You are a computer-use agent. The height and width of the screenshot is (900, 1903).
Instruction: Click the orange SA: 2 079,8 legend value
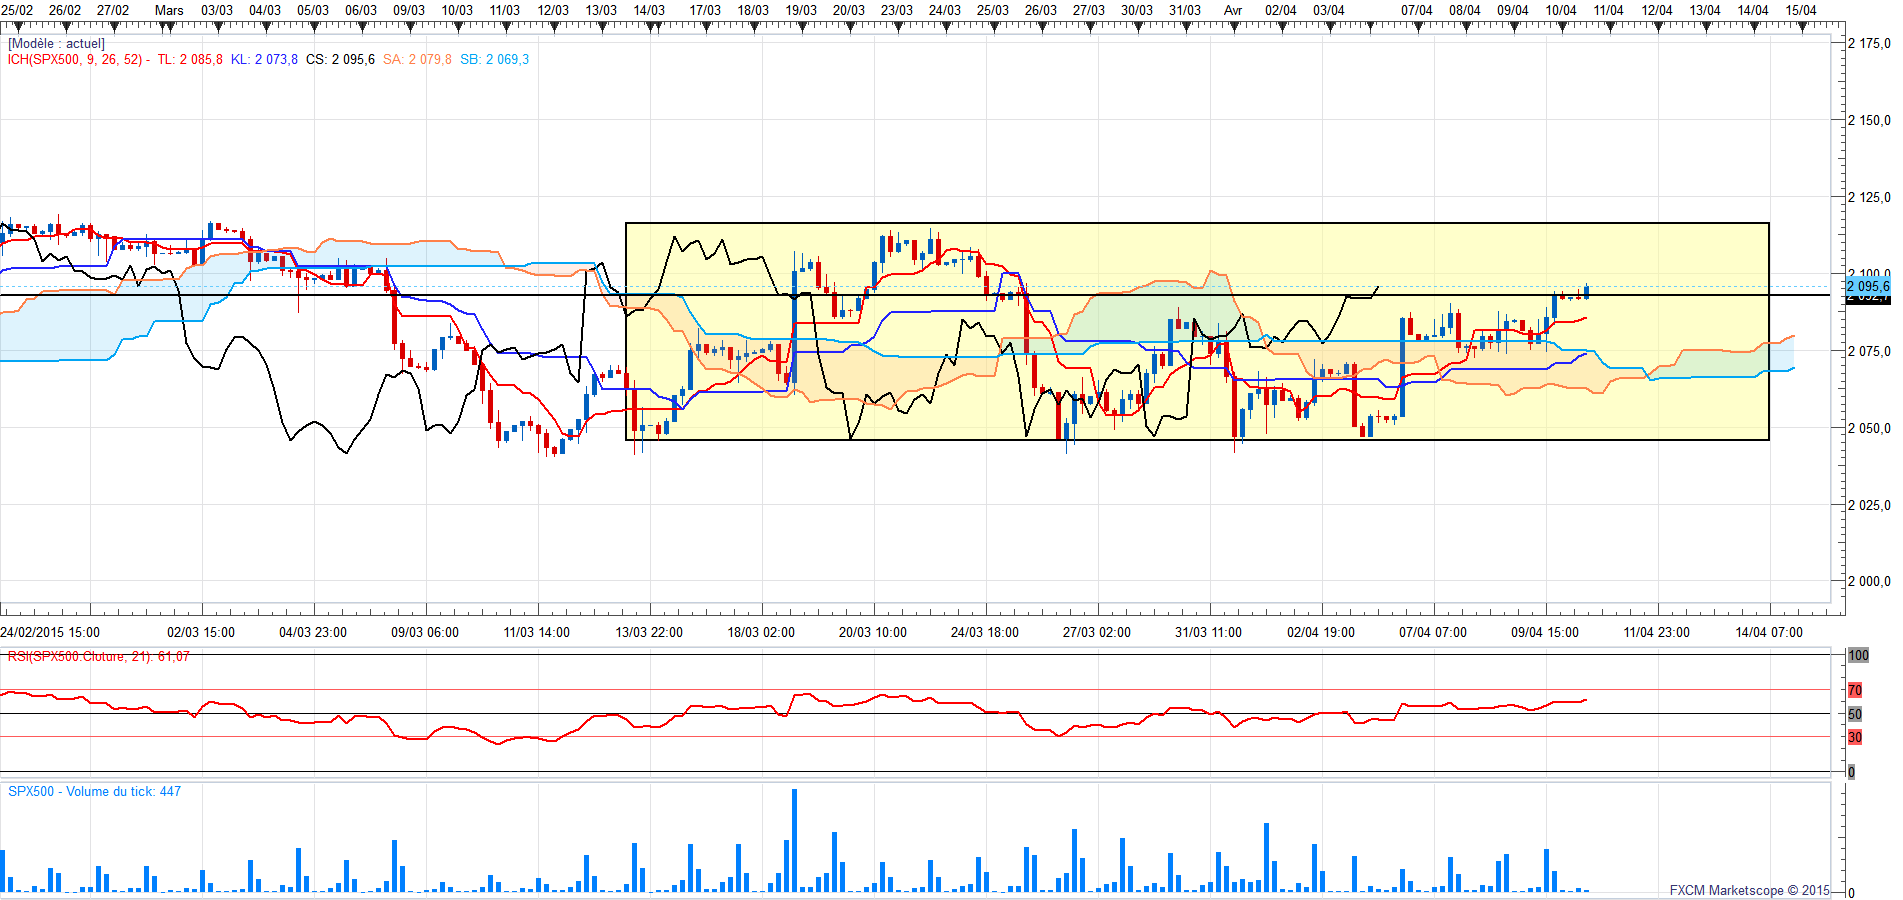[x=417, y=60]
